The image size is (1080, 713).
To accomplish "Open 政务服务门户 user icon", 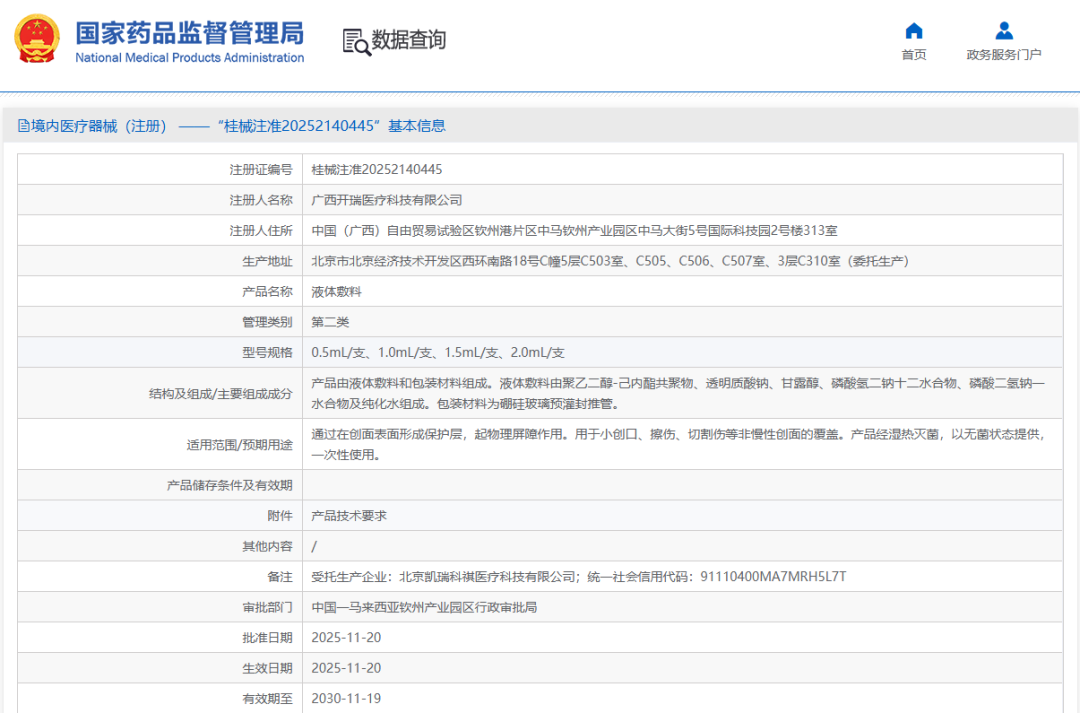I will coord(1004,31).
